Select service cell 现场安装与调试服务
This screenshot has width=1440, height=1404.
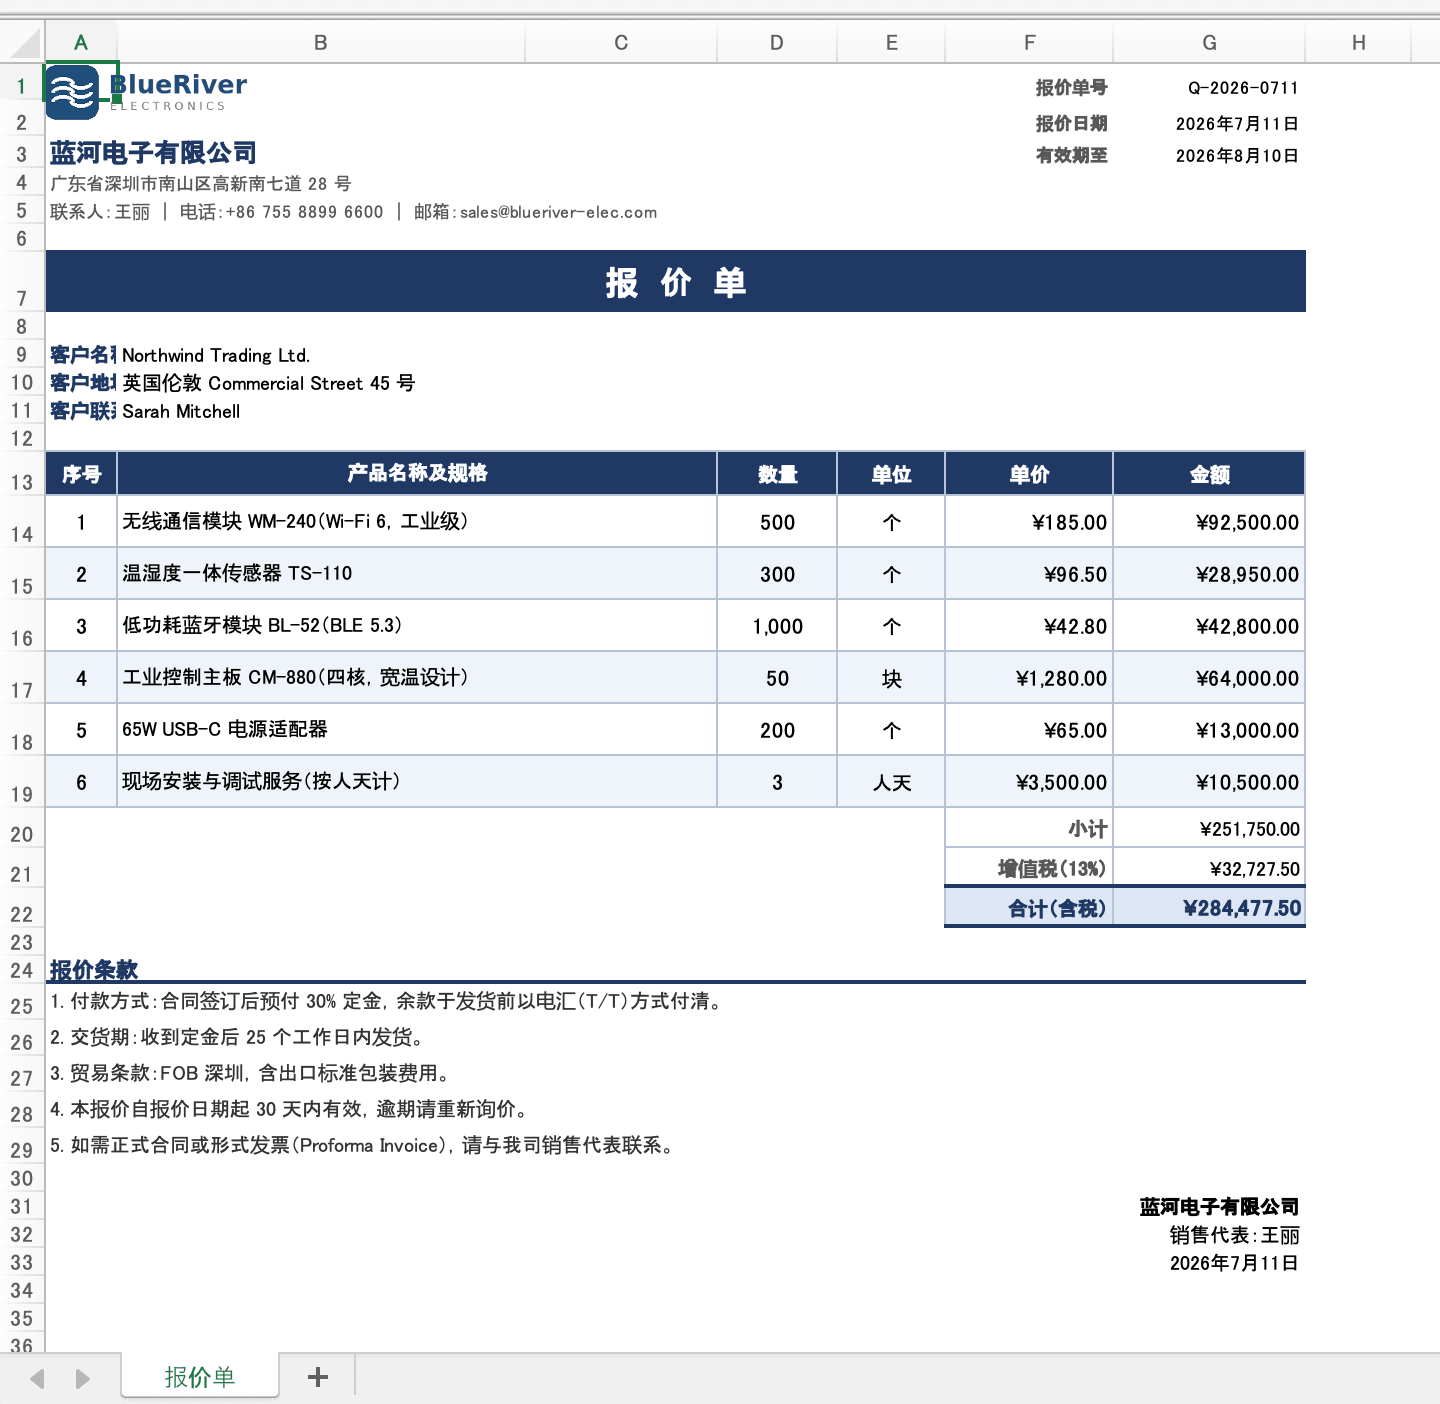click(417, 781)
